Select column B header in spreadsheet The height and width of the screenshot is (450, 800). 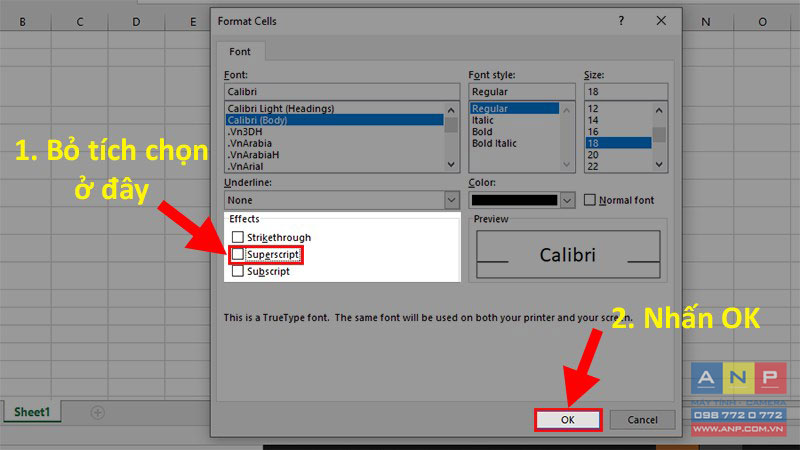(23, 22)
